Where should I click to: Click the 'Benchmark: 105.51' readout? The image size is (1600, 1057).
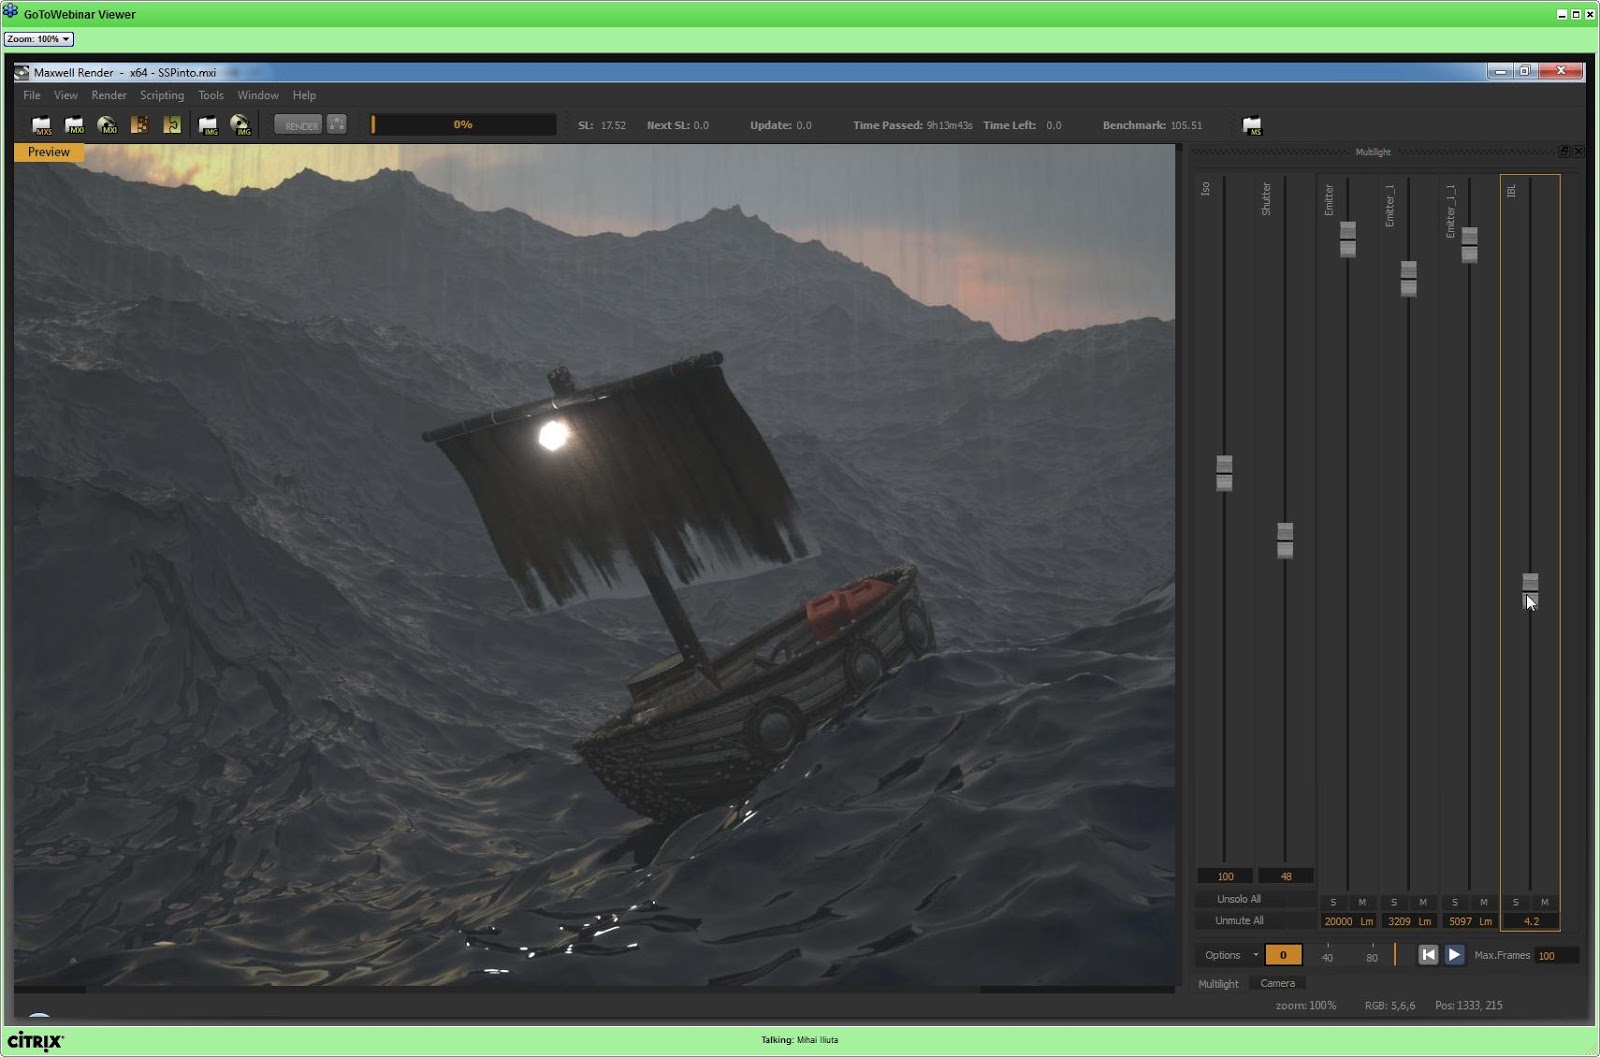pyautogui.click(x=1152, y=125)
